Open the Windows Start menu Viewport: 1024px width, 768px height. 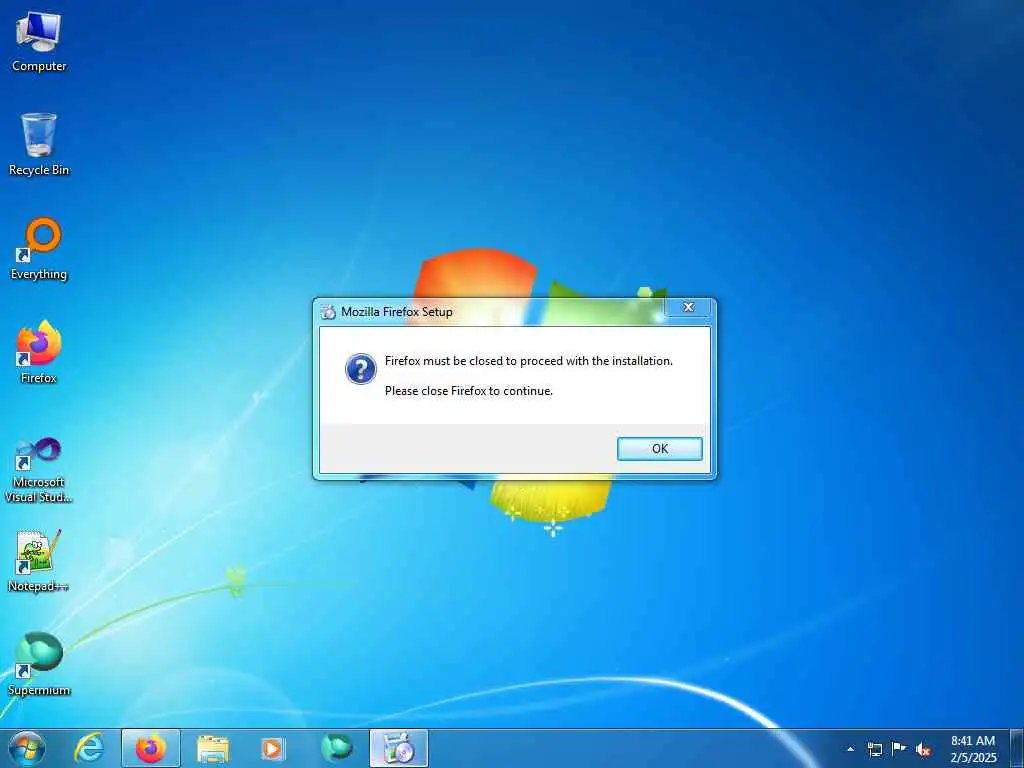coord(27,748)
